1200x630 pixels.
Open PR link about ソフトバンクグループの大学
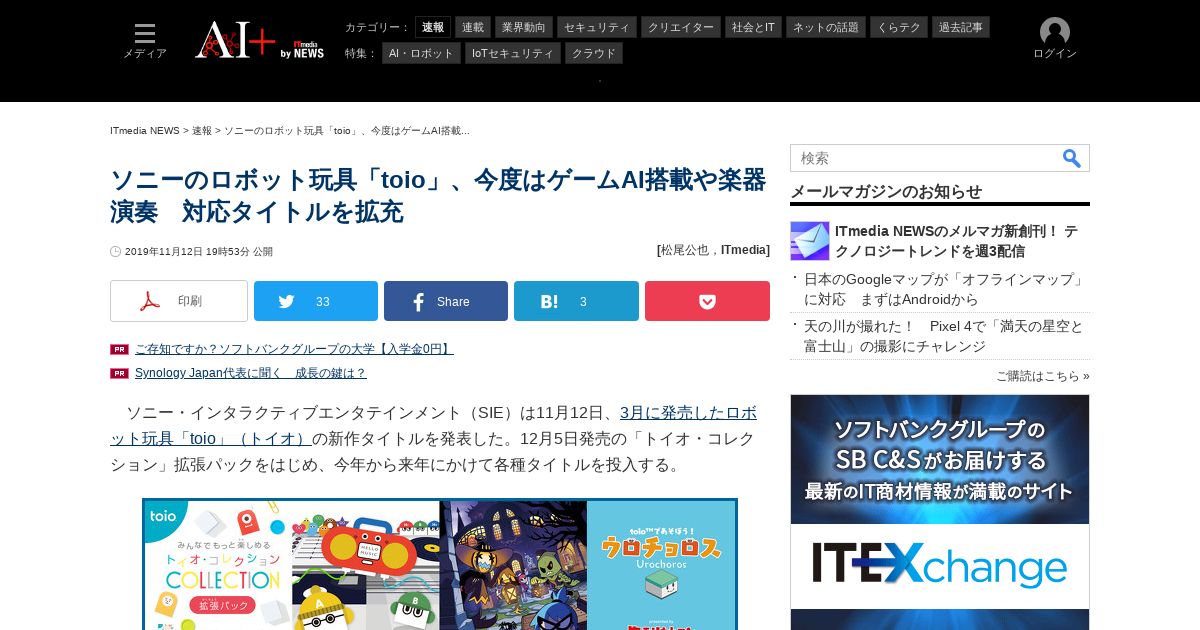294,349
